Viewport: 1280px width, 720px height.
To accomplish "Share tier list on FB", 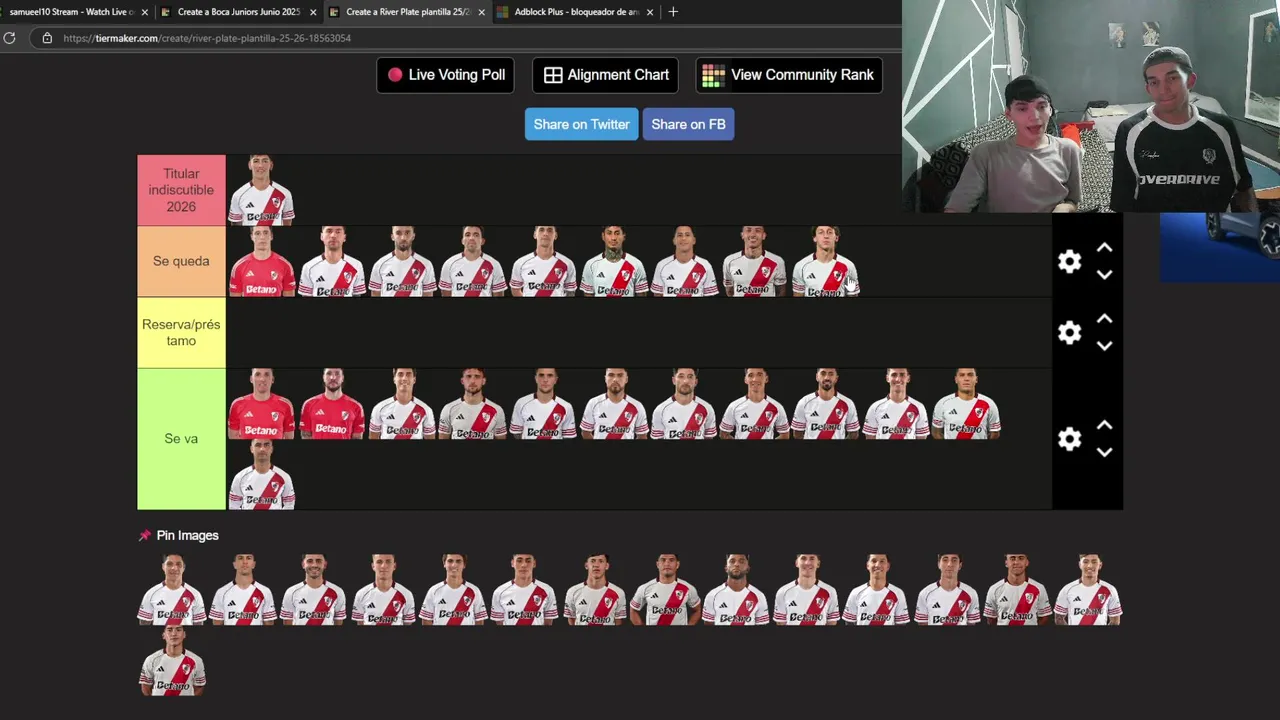I will click(688, 124).
